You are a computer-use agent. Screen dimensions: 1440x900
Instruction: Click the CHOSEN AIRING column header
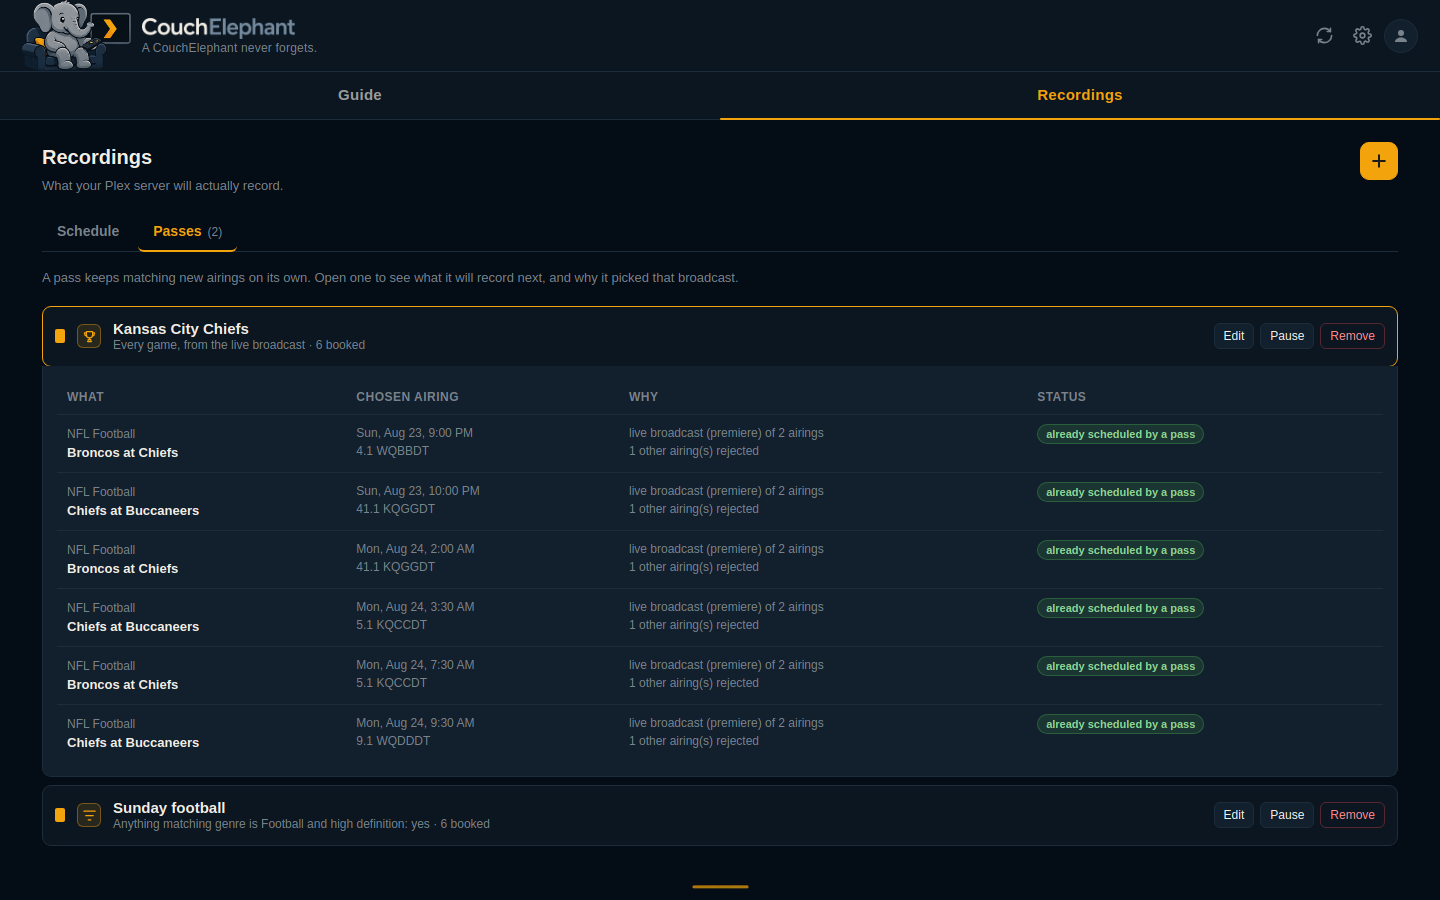tap(407, 397)
